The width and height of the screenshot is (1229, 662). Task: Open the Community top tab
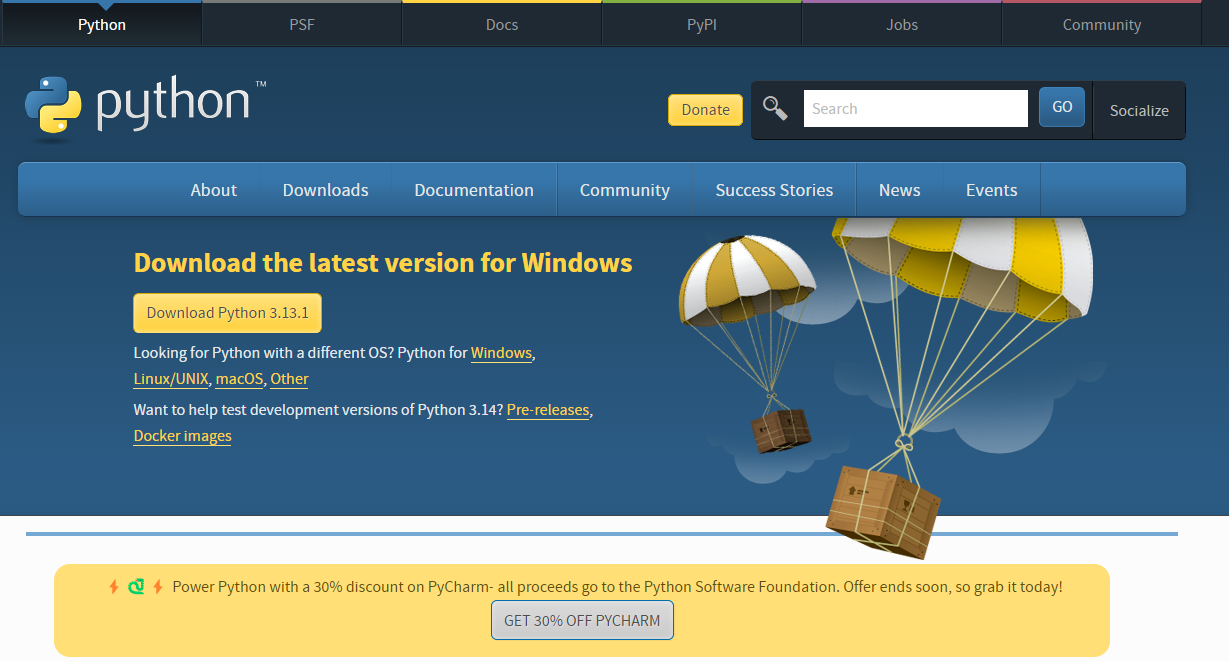[x=1102, y=24]
